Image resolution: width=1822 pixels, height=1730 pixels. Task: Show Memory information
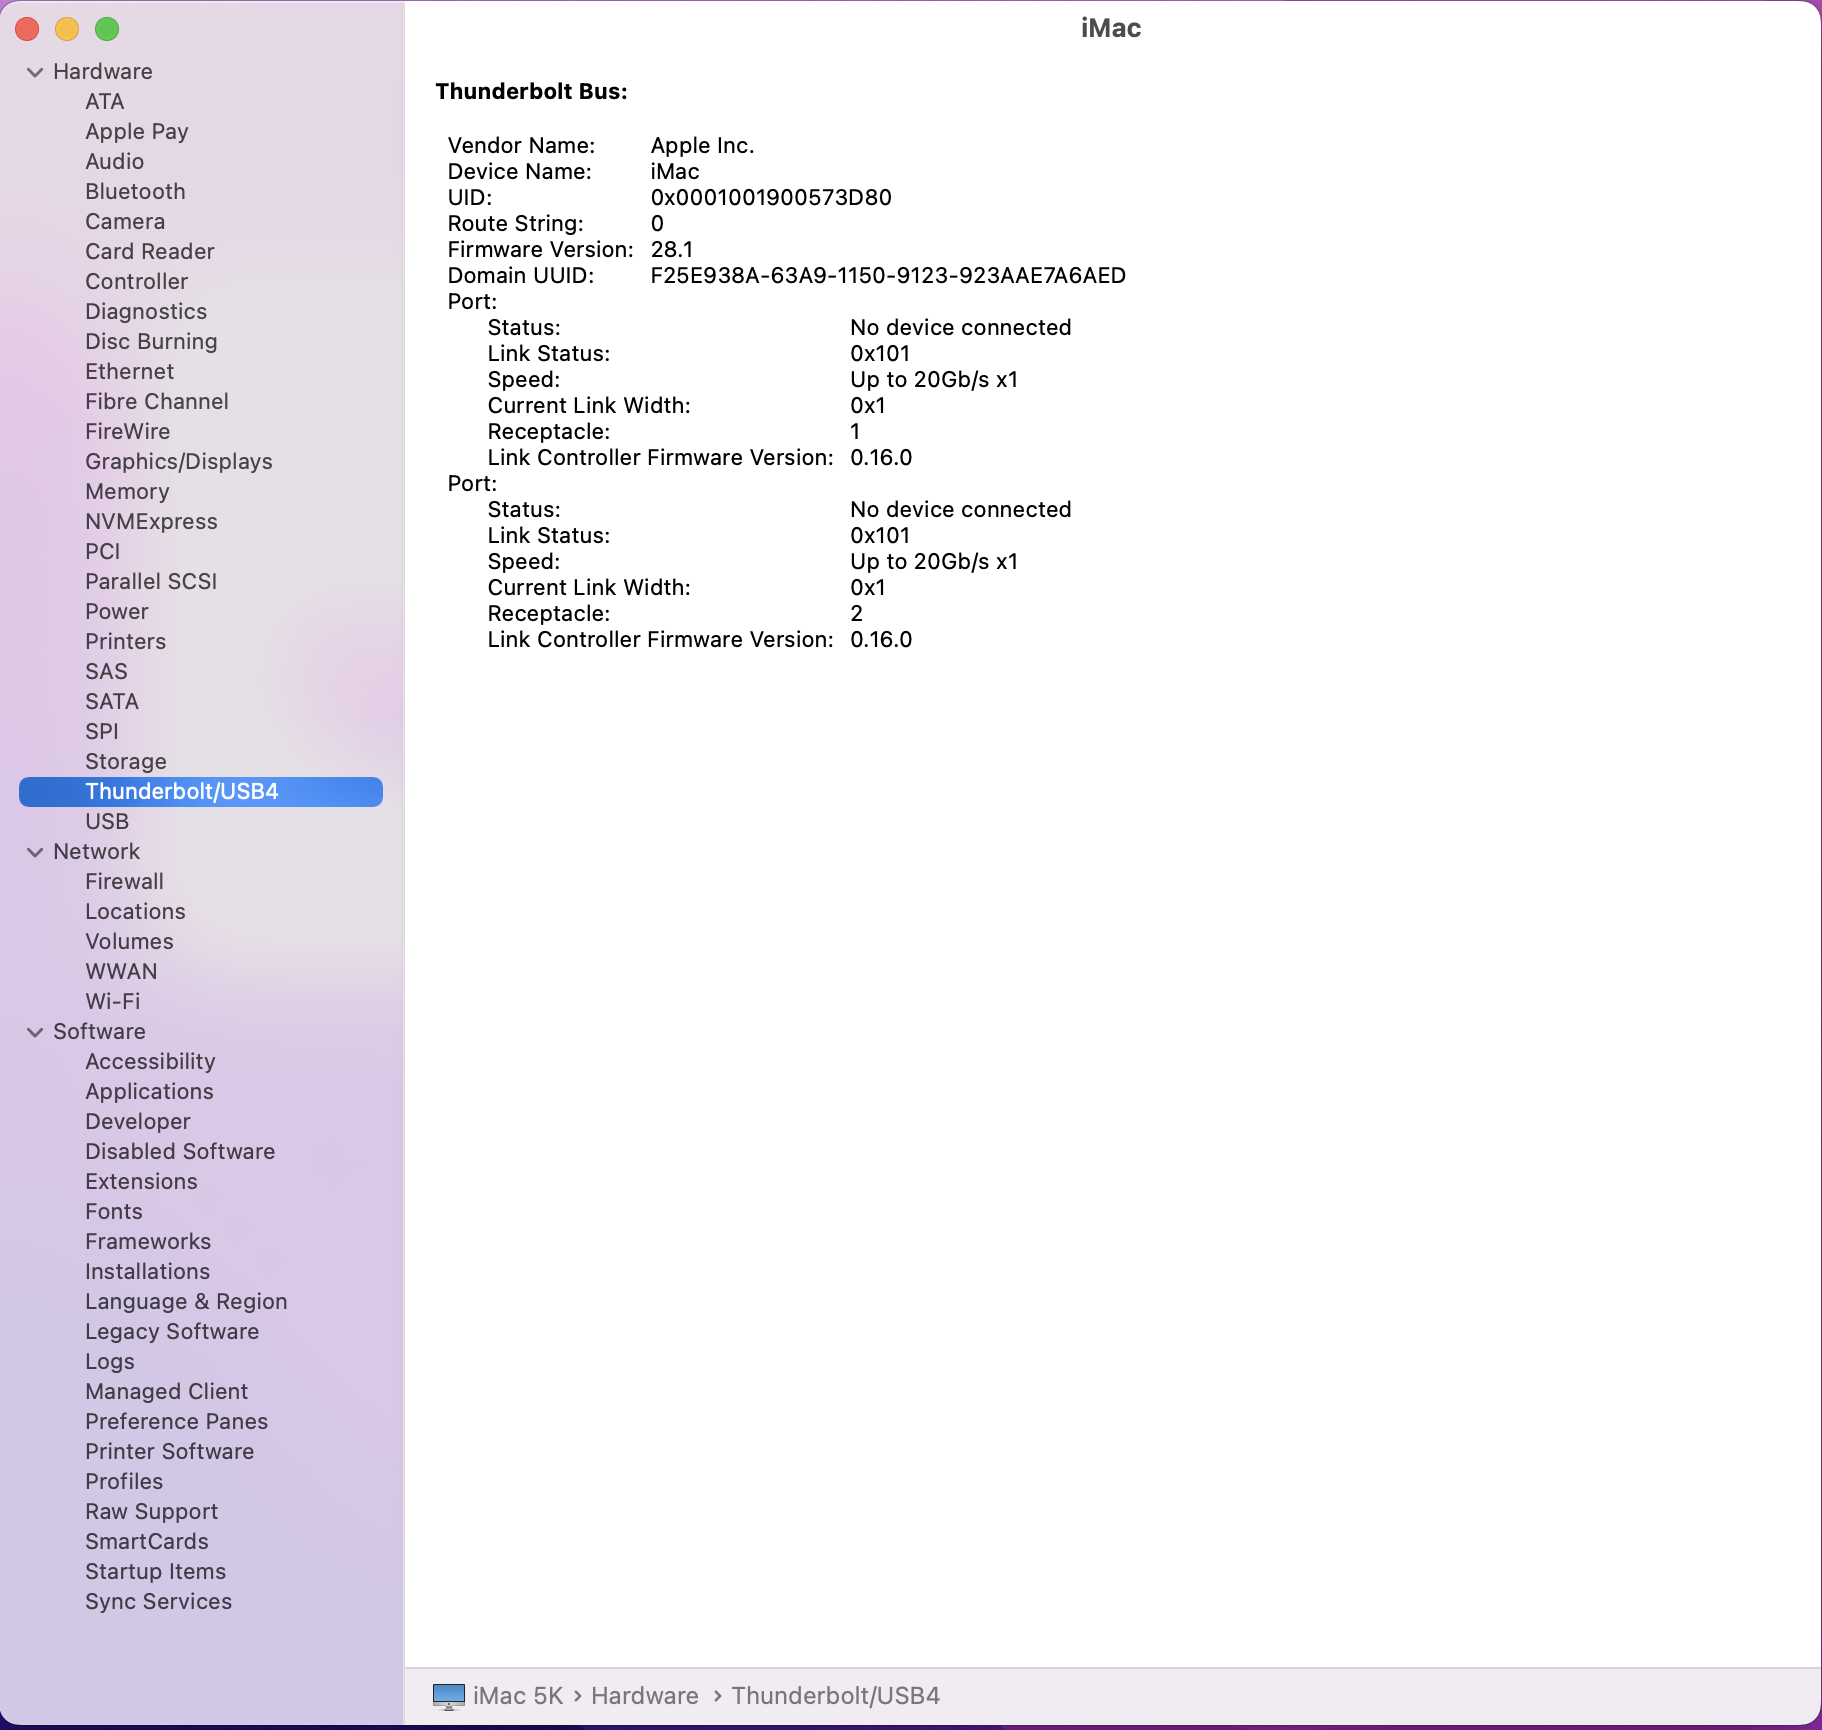point(127,492)
